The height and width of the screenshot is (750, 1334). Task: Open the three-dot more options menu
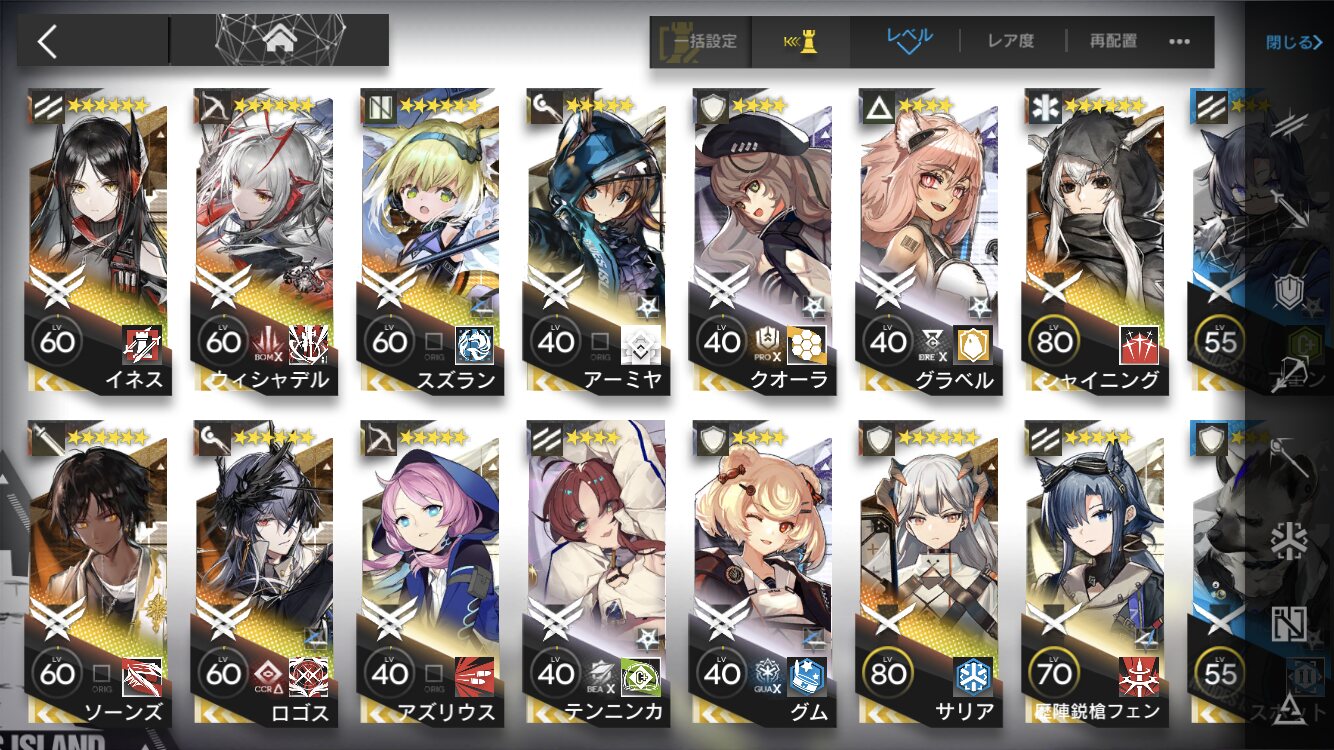pos(1179,42)
